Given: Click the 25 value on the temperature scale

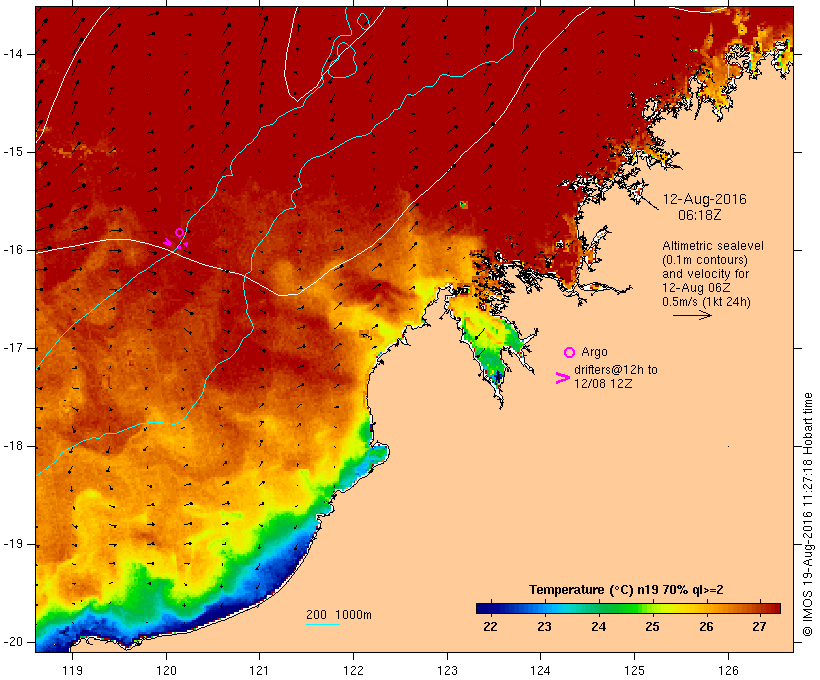Looking at the screenshot, I should 652,626.
